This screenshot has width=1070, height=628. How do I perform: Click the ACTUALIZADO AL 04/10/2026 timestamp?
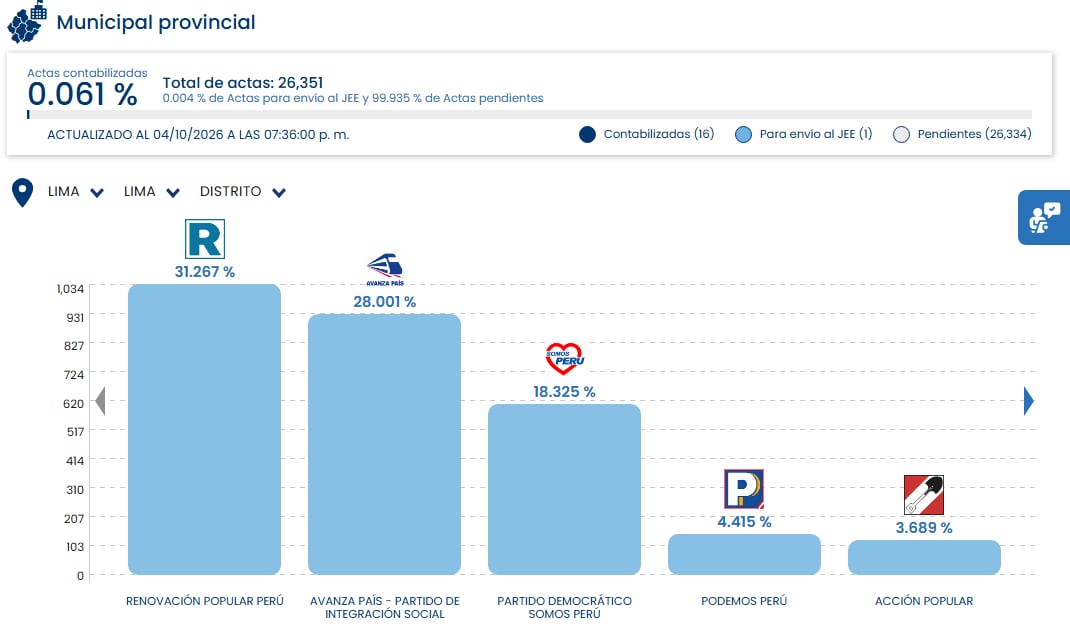tap(198, 134)
